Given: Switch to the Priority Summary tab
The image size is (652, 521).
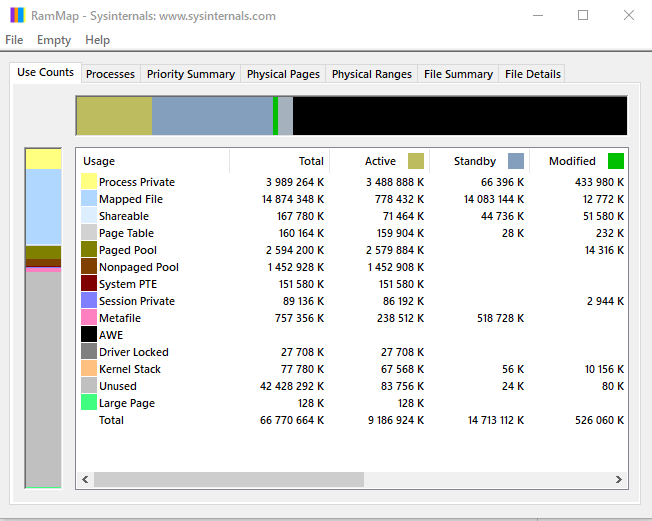Looking at the screenshot, I should (x=190, y=74).
